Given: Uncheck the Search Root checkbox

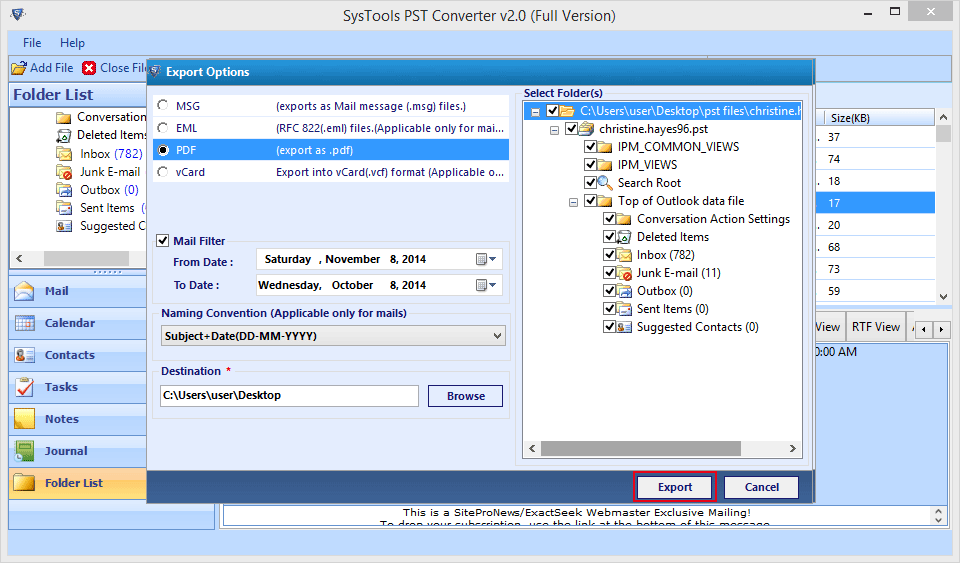Looking at the screenshot, I should pos(590,182).
